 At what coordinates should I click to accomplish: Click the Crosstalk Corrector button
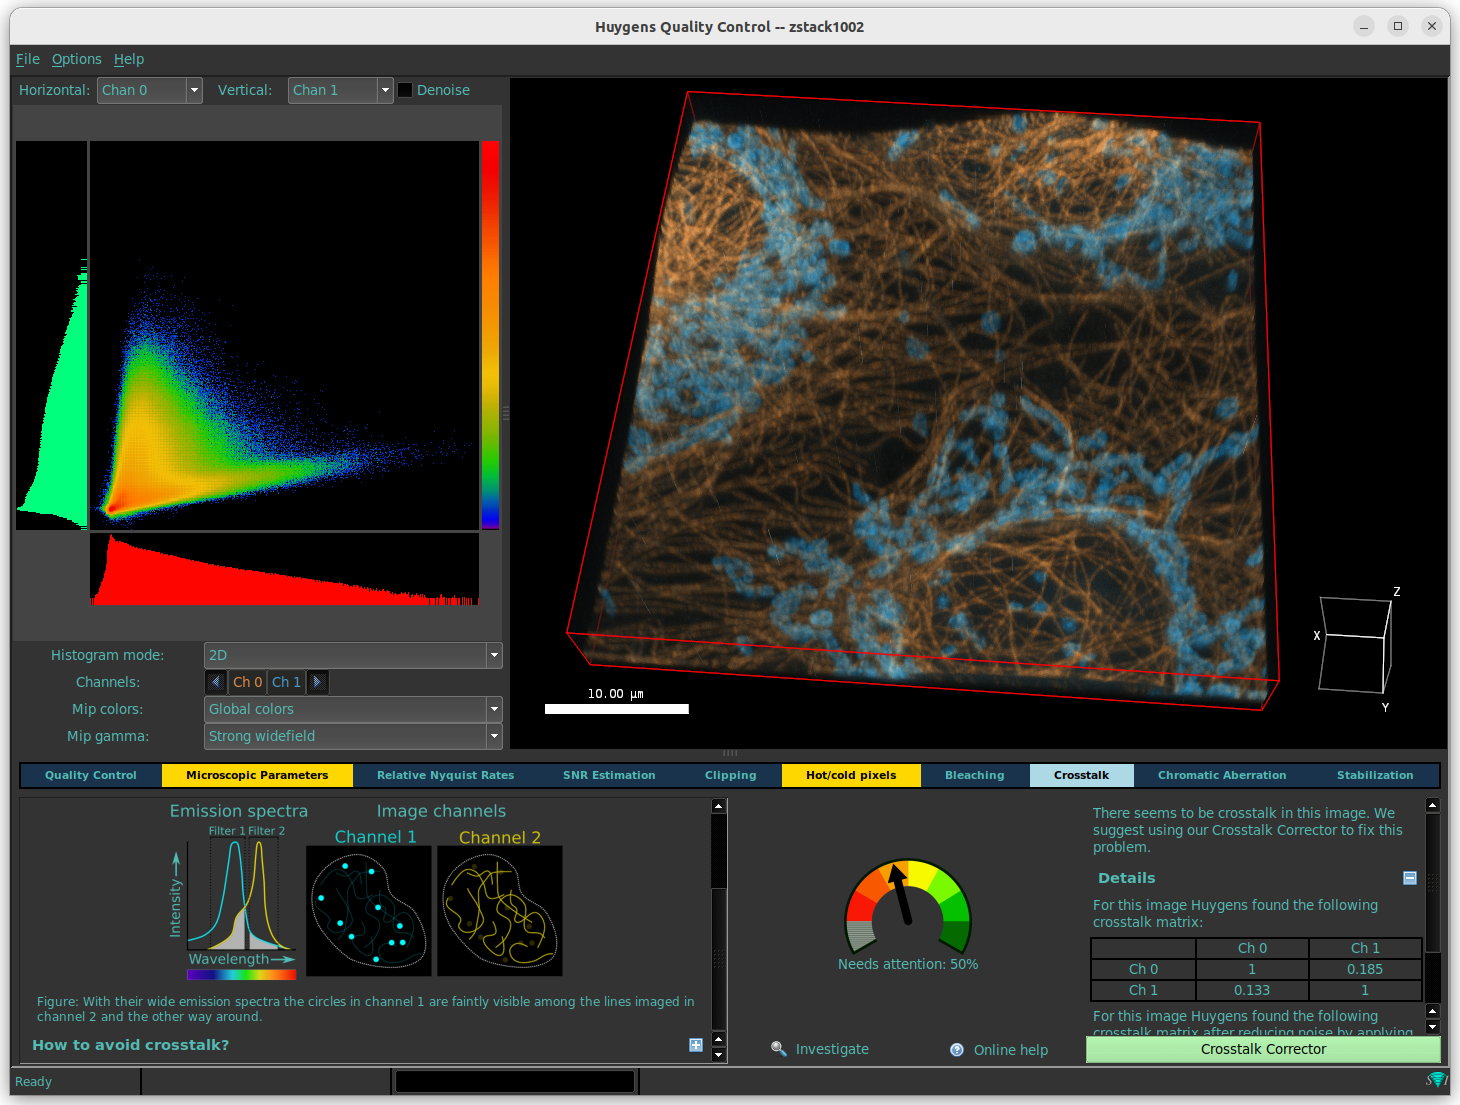click(1263, 1049)
